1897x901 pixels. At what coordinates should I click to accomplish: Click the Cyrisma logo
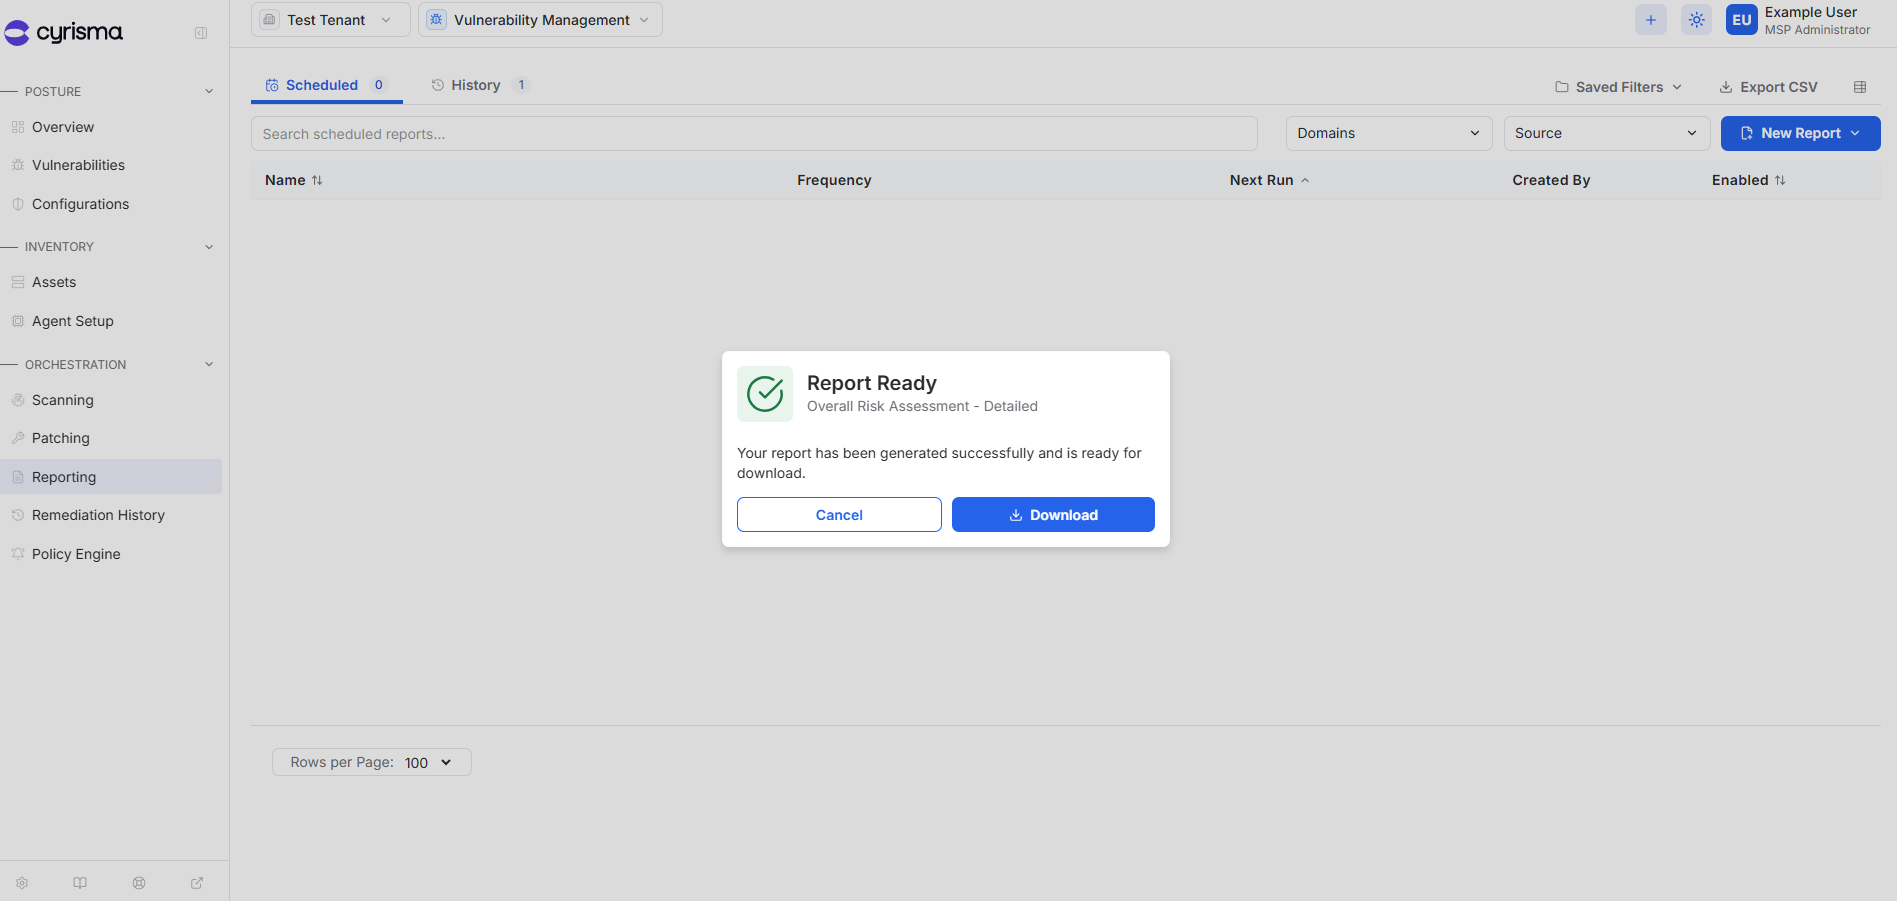pos(64,33)
